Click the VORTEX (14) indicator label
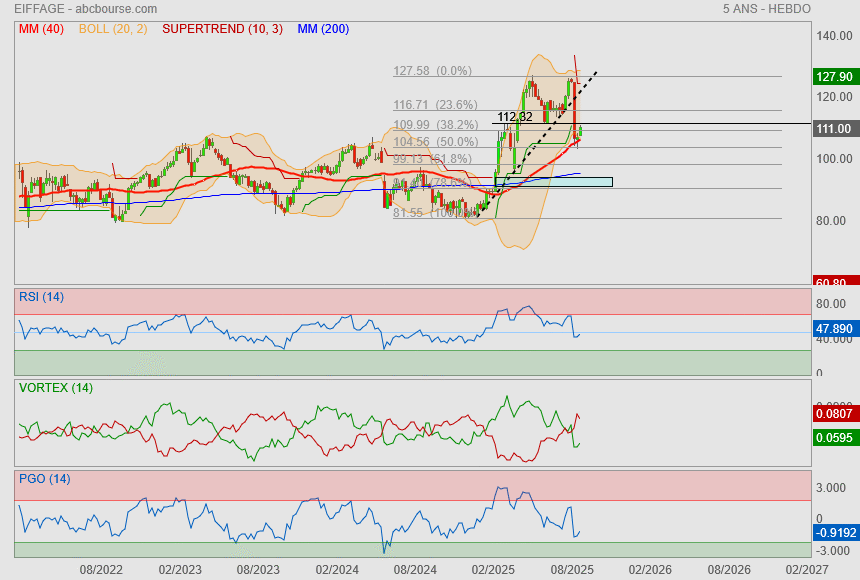 point(55,388)
